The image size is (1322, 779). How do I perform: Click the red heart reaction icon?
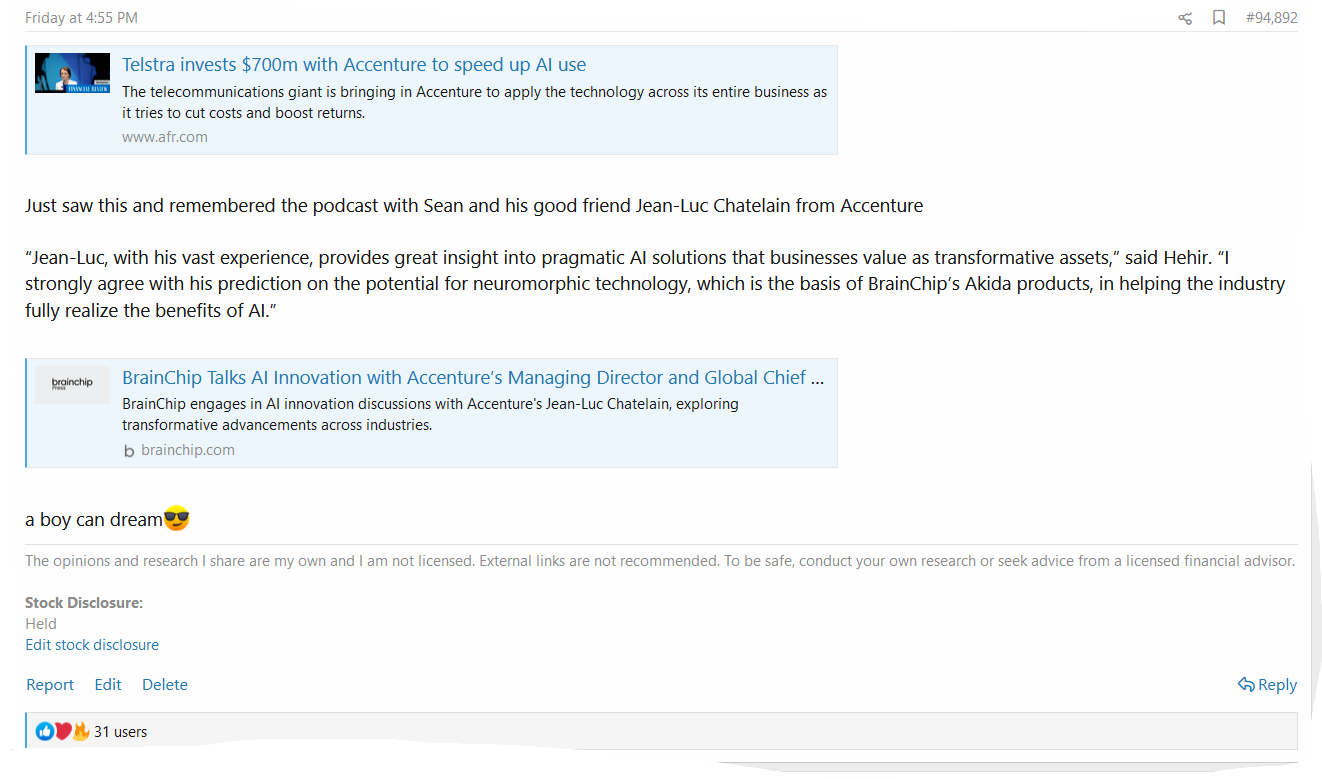(x=63, y=731)
